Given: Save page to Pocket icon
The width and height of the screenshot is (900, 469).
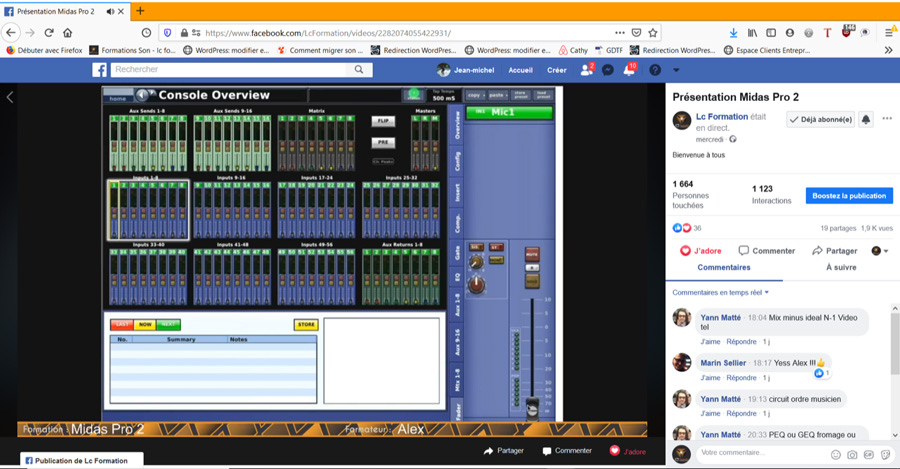Looking at the screenshot, I should [636, 33].
